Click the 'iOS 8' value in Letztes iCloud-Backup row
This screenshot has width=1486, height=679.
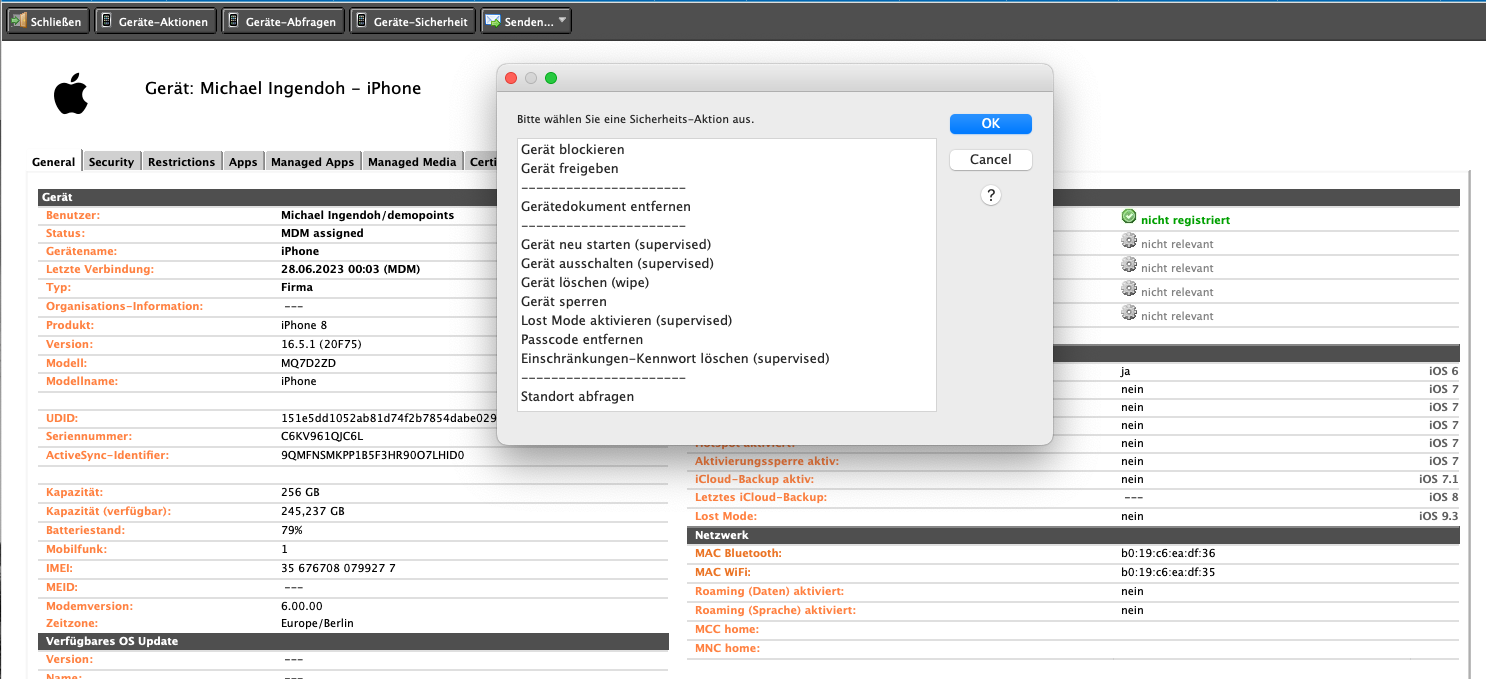point(1444,497)
